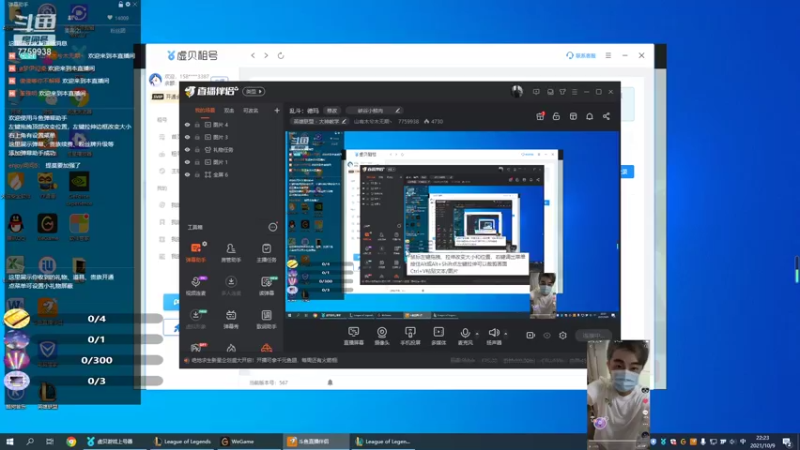Toggle lock on 图片 4 layer

(x=197, y=124)
